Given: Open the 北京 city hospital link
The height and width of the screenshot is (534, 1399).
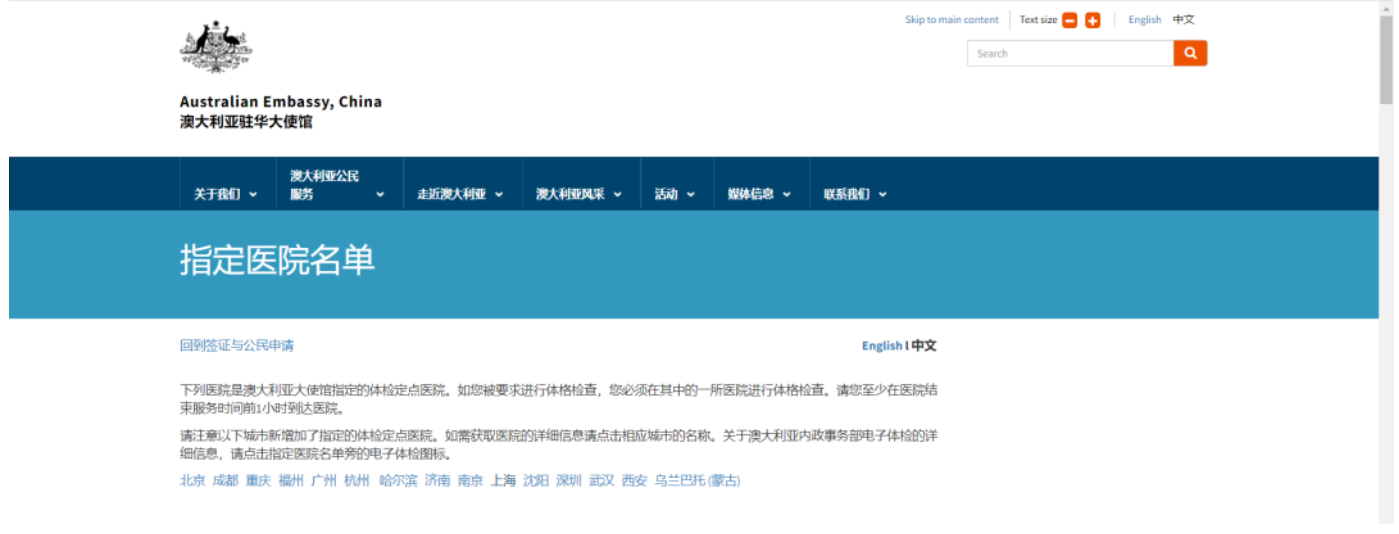Looking at the screenshot, I should 192,481.
